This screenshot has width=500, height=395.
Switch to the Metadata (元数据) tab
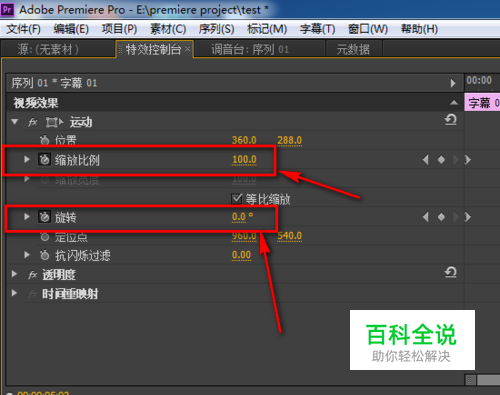(x=353, y=49)
